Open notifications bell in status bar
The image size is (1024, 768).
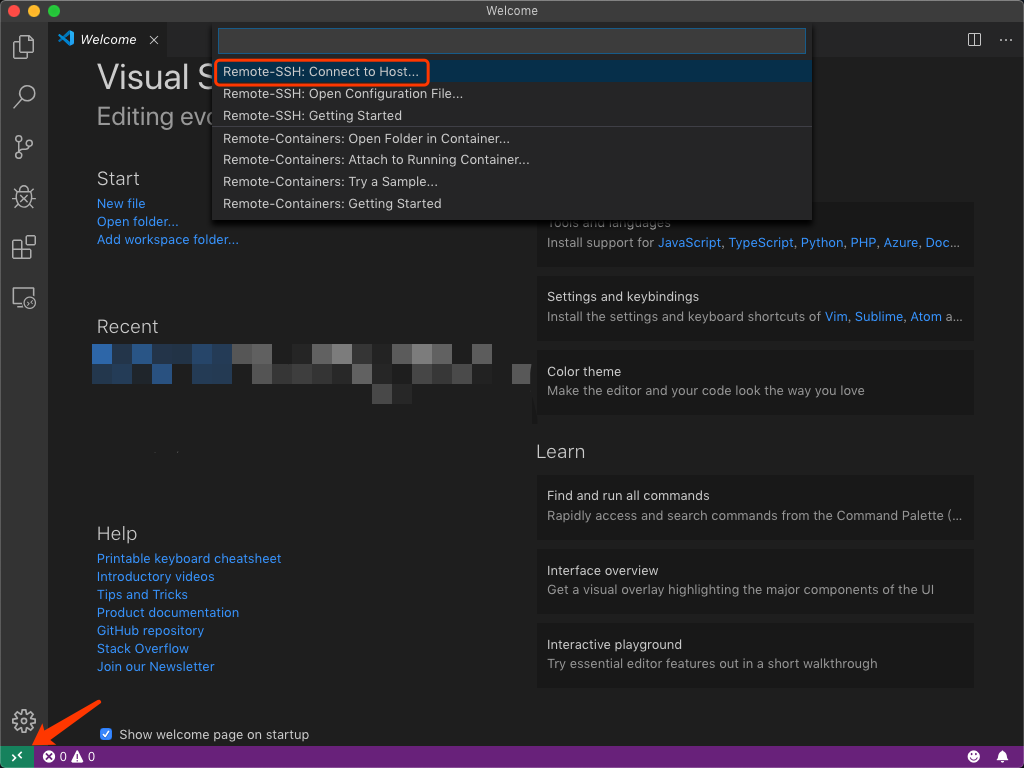tap(1002, 757)
